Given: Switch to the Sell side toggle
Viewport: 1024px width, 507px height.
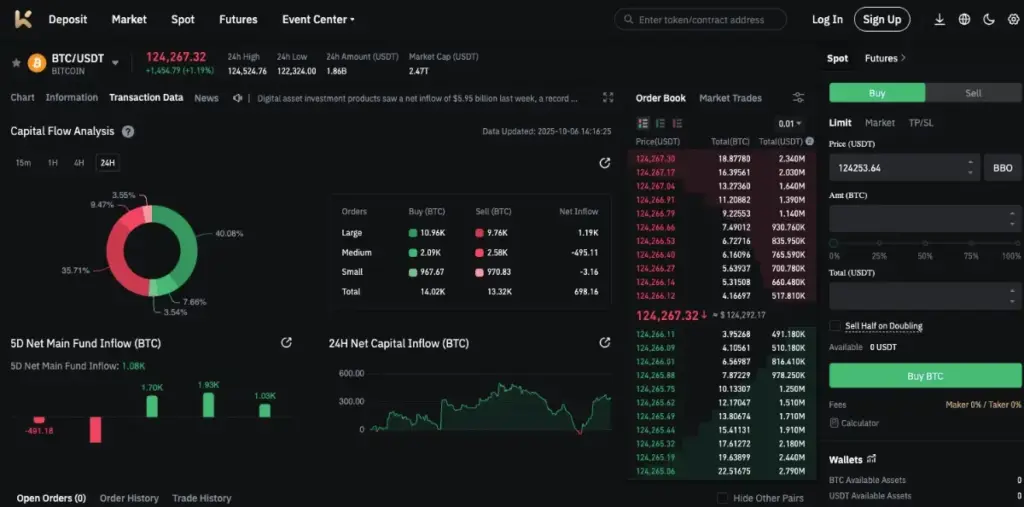Looking at the screenshot, I should pos(973,93).
